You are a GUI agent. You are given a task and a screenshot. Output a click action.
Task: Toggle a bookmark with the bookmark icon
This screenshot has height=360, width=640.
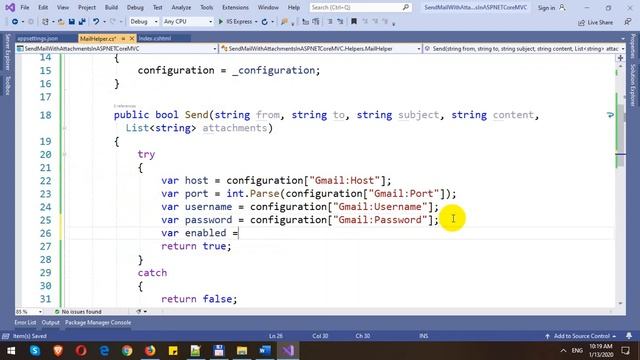[354, 22]
